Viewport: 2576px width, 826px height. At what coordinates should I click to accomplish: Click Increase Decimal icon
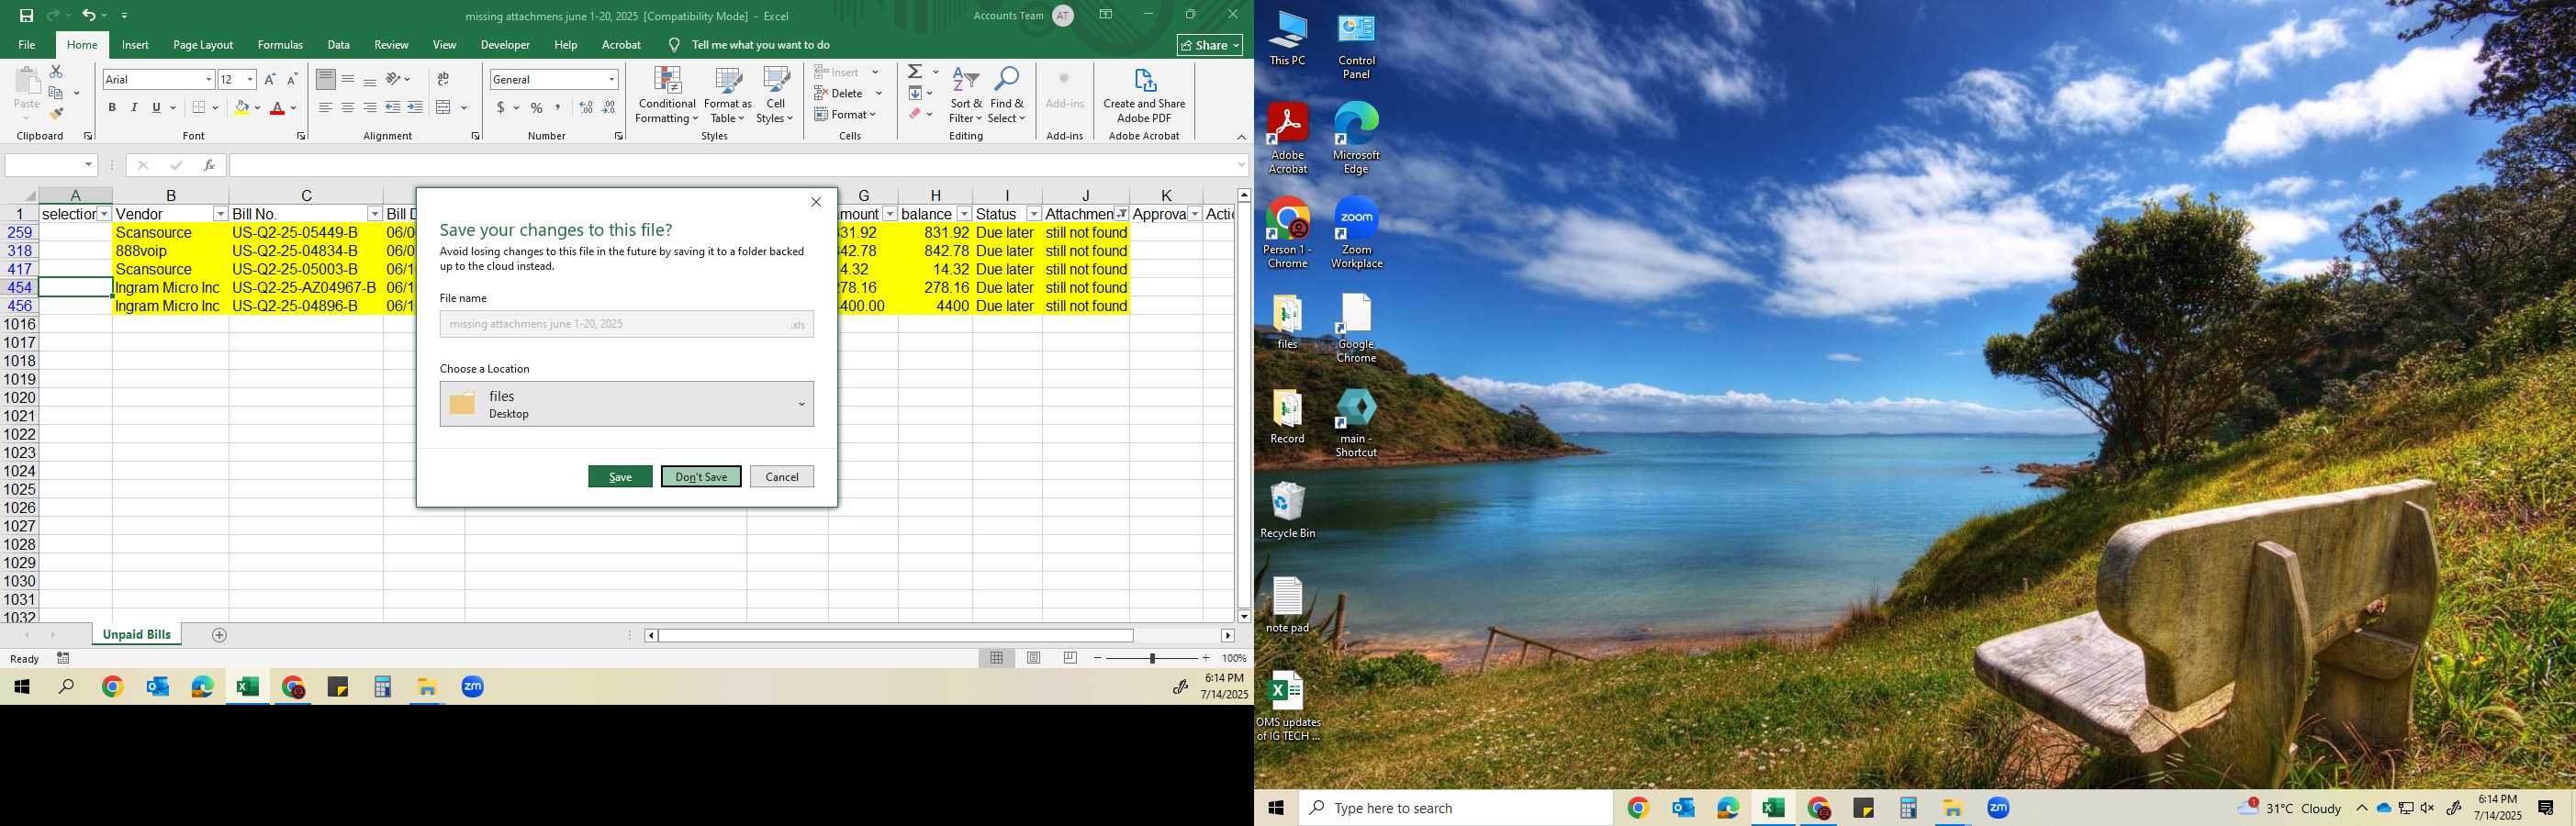tap(586, 107)
